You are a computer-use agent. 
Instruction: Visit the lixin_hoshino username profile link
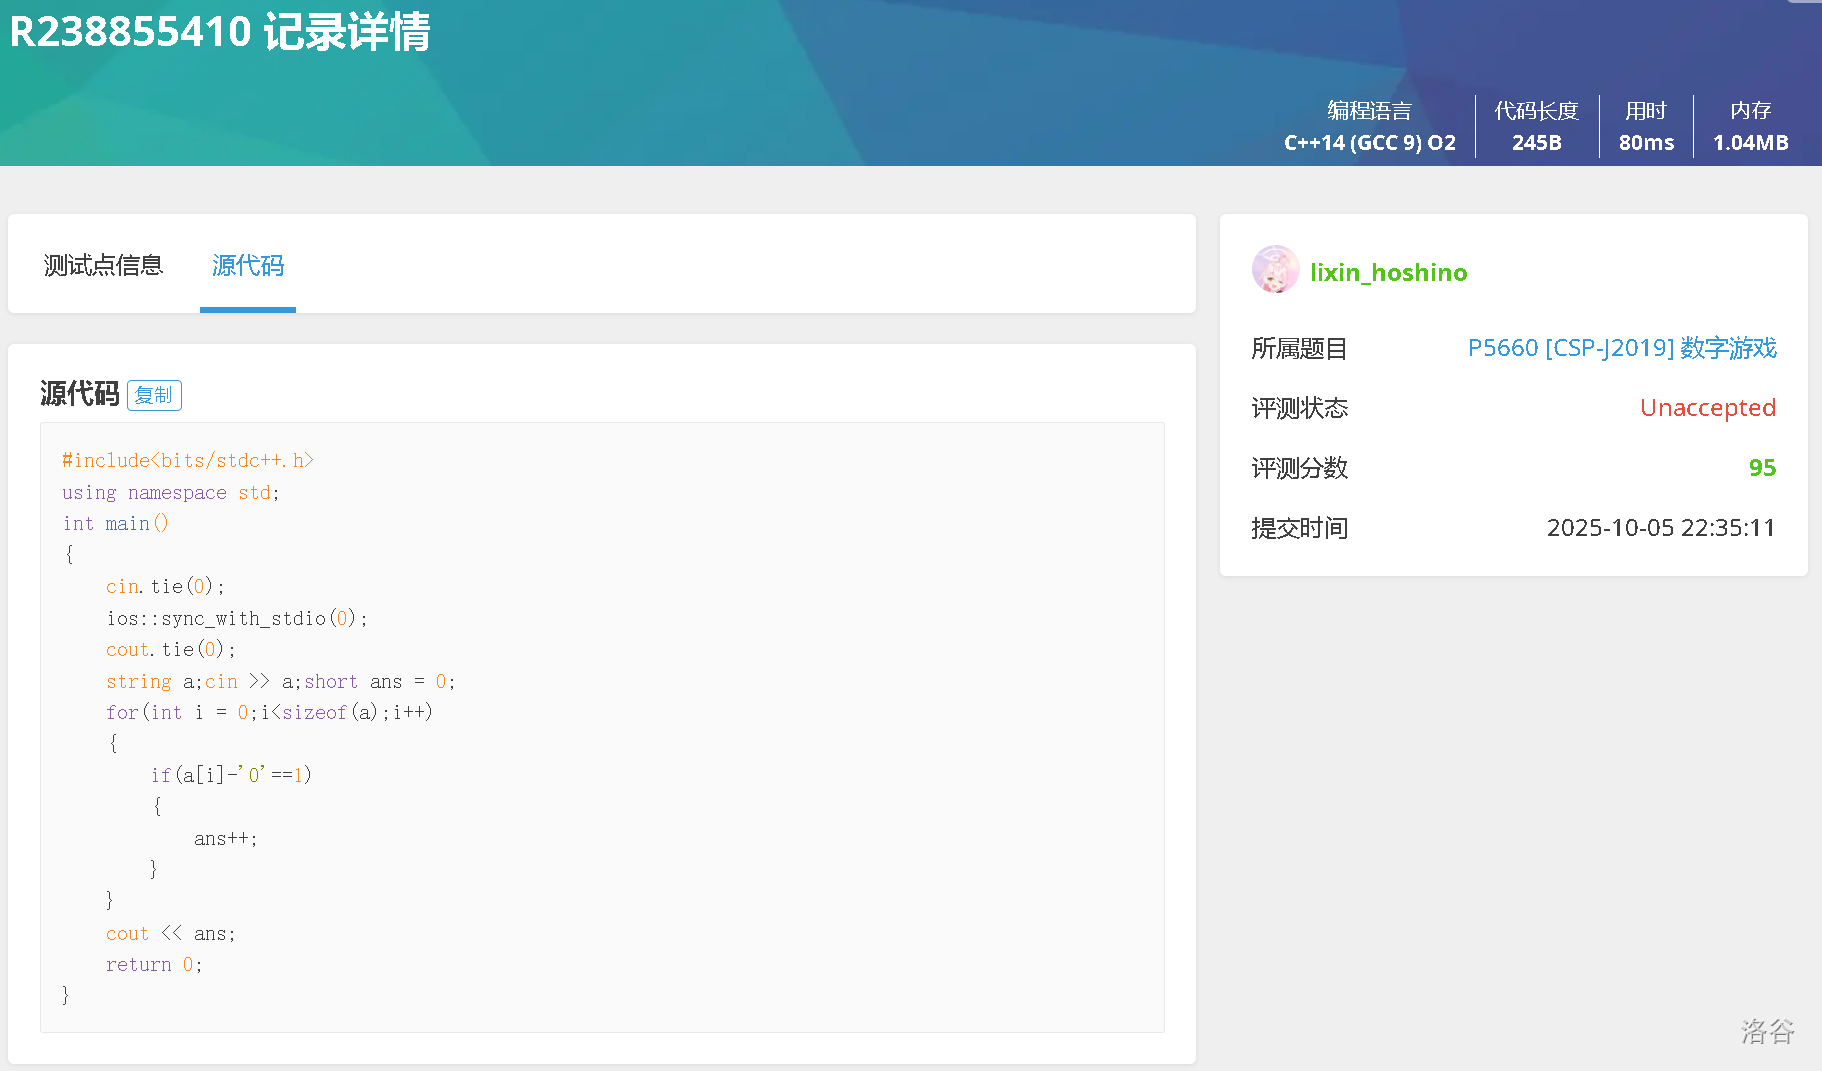click(x=1388, y=272)
